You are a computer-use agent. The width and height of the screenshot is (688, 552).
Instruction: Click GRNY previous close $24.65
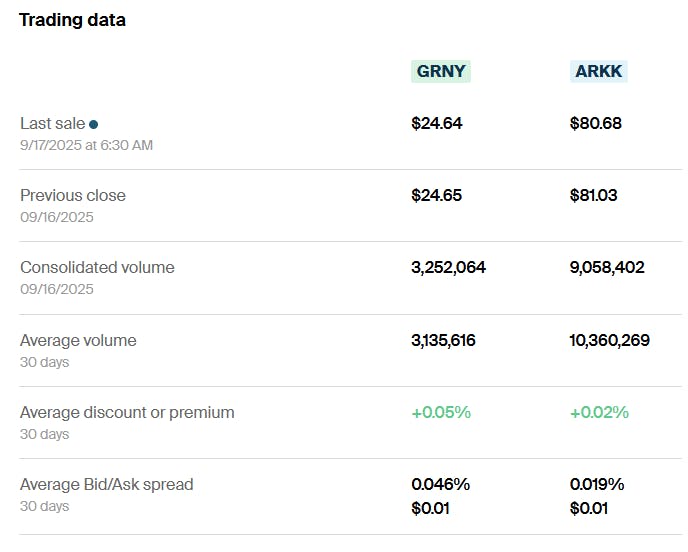coord(437,195)
